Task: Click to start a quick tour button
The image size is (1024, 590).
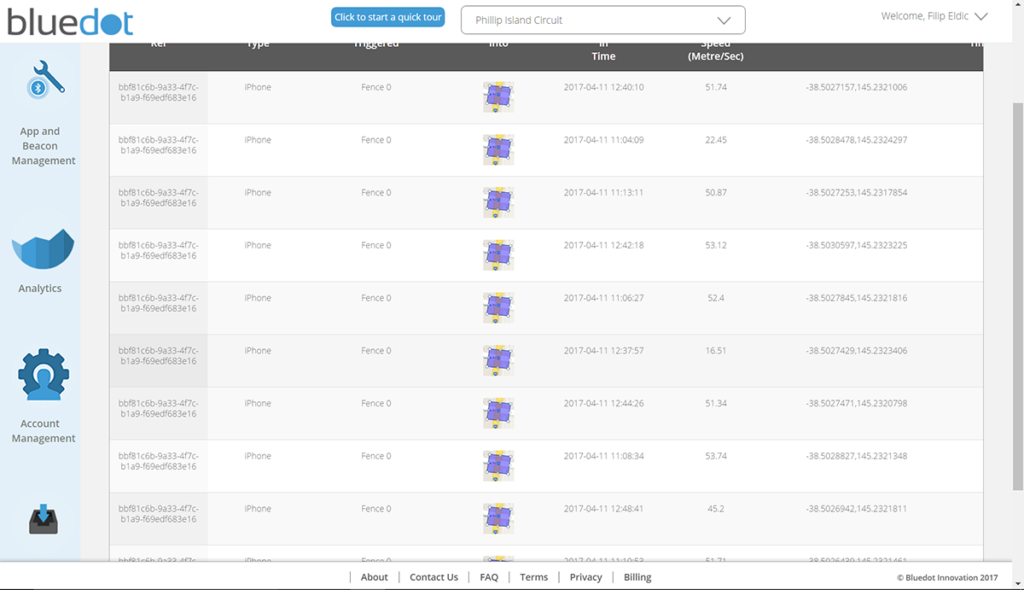Action: click(388, 17)
